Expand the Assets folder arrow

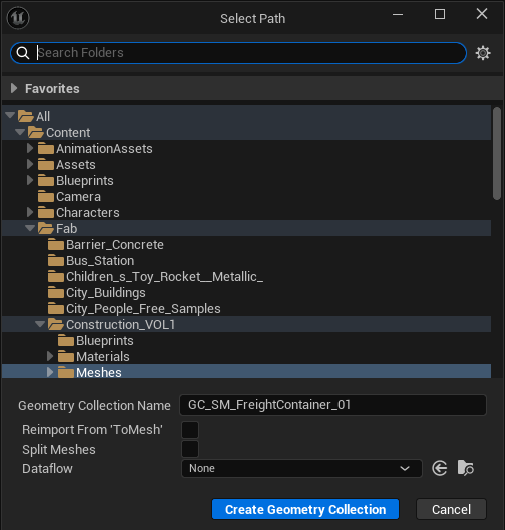point(30,164)
